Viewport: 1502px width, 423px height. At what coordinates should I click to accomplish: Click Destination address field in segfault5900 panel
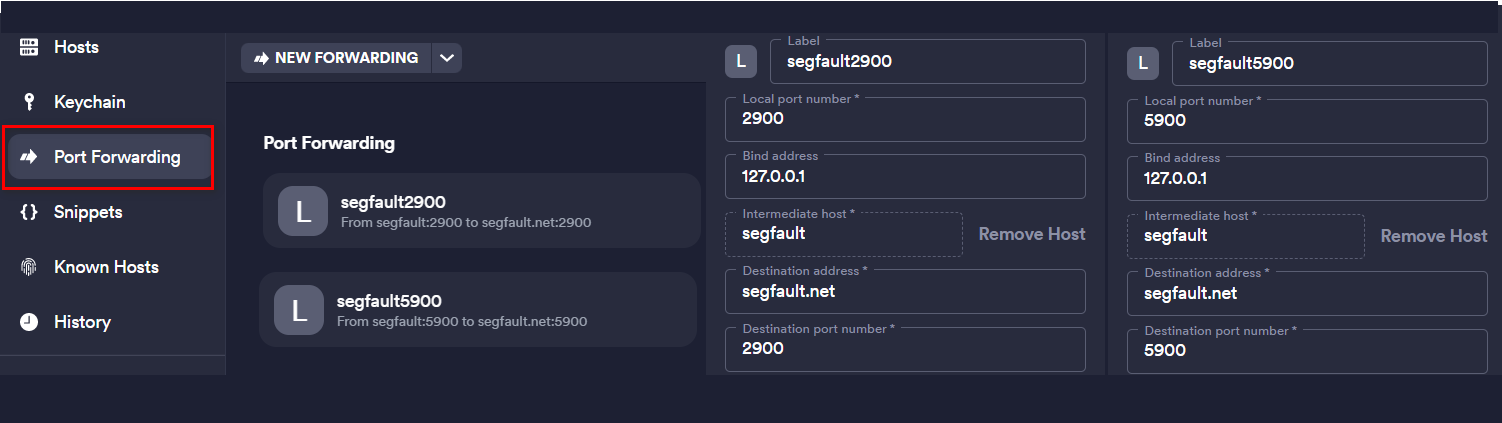(1308, 293)
